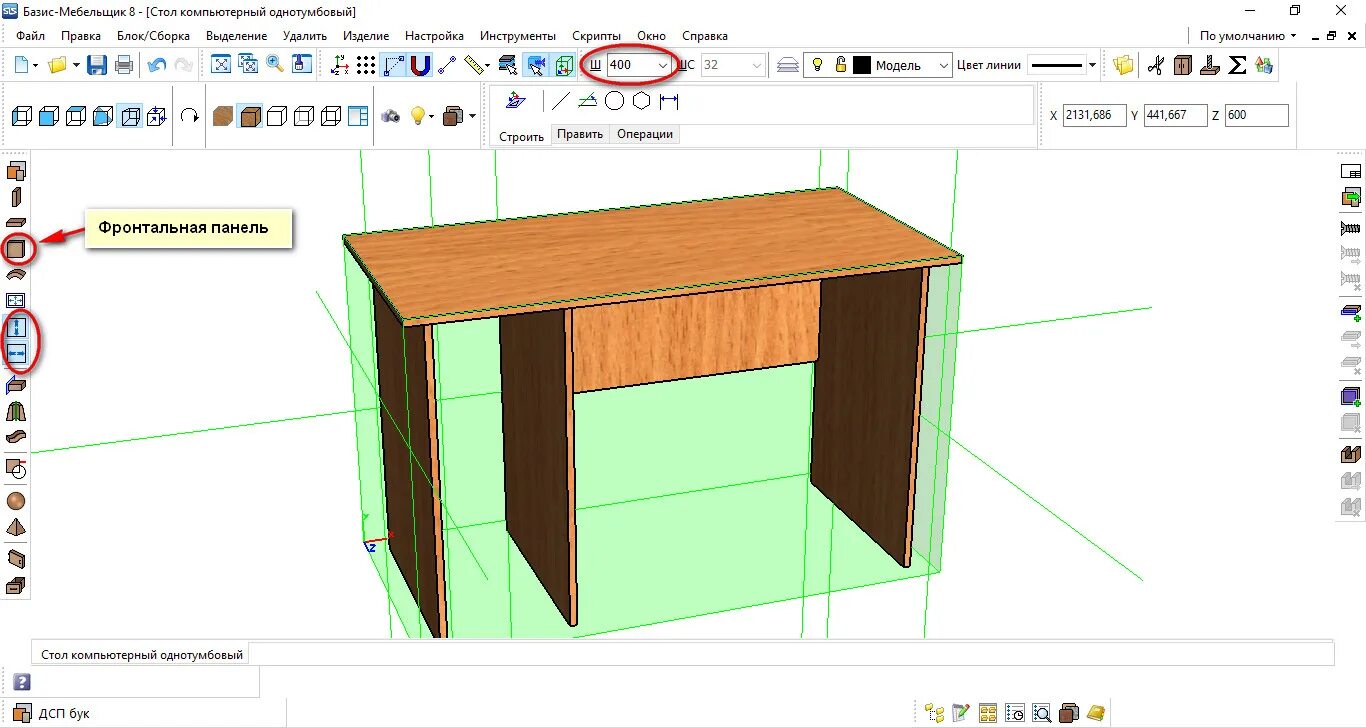The width and height of the screenshot is (1366, 728).
Task: Select the line drawing tool
Action: [560, 100]
